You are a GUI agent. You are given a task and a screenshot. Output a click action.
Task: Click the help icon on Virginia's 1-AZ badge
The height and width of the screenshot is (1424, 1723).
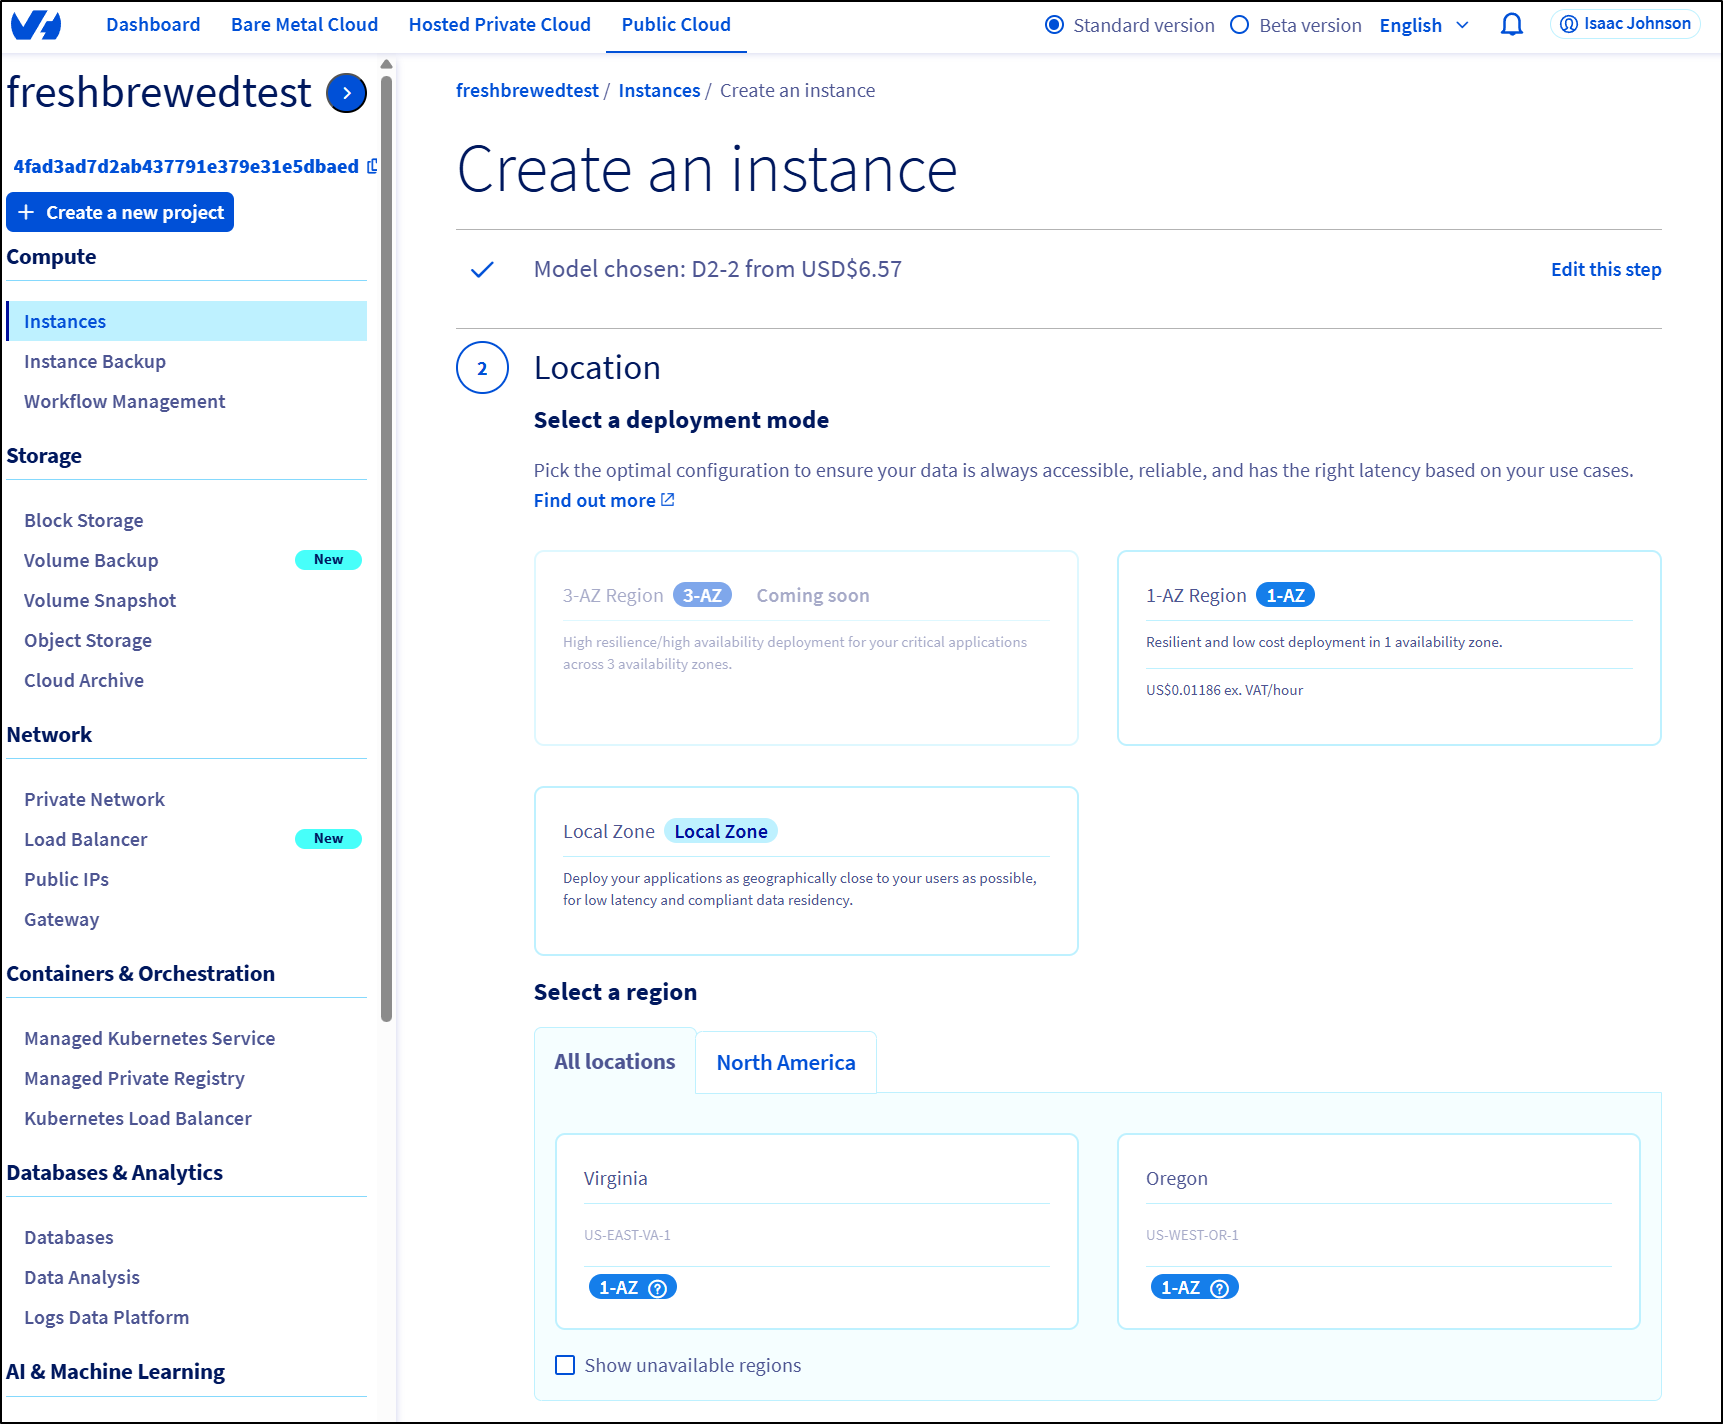pos(657,1288)
